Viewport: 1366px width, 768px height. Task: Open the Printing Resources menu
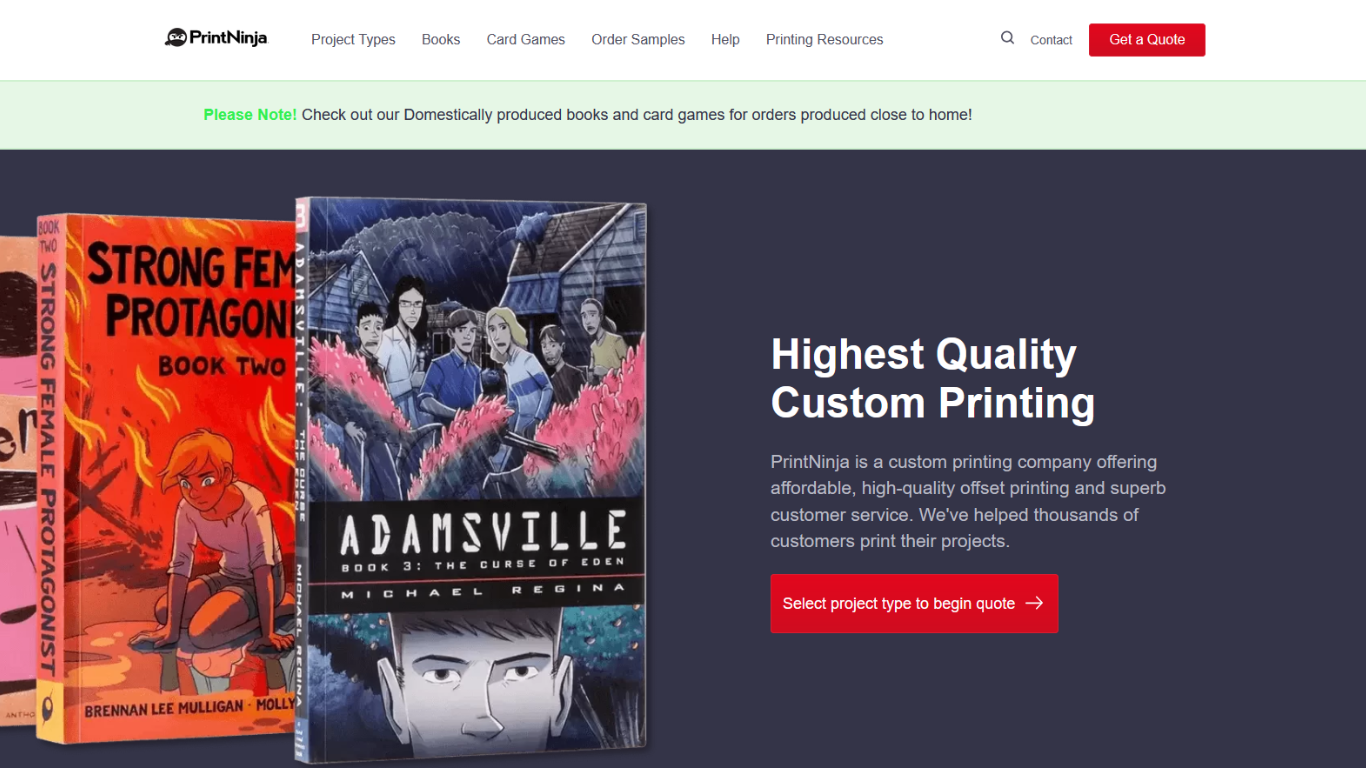(825, 40)
